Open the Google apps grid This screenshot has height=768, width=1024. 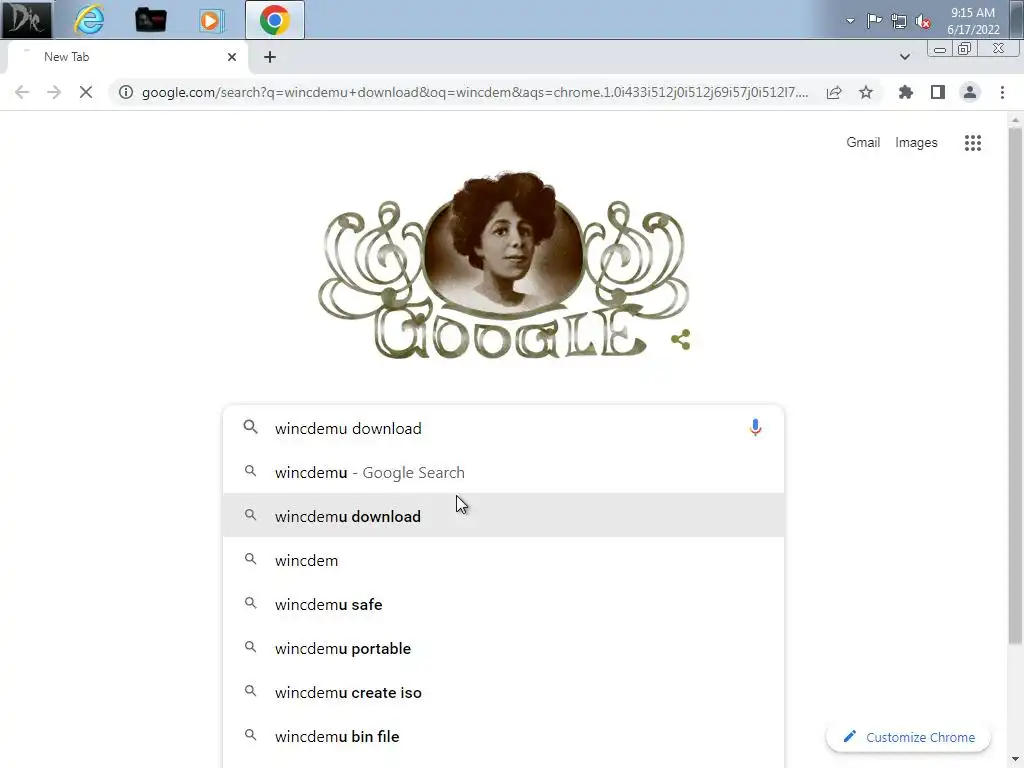[x=972, y=143]
